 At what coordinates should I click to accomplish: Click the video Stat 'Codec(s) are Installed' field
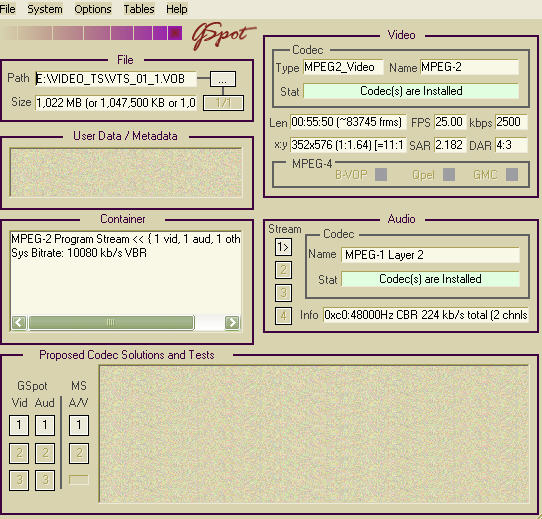point(411,91)
